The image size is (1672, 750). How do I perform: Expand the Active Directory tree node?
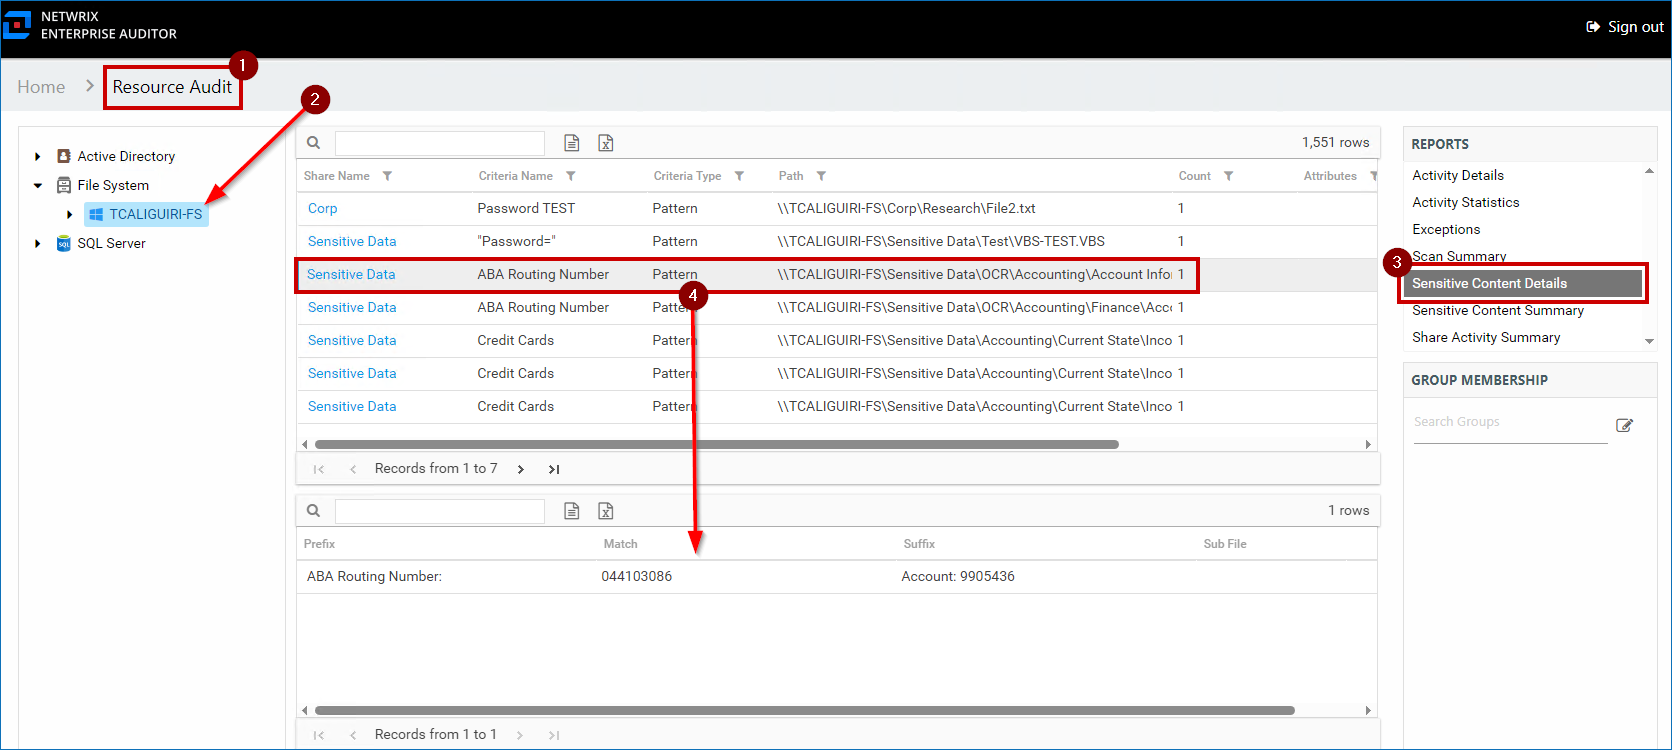click(x=38, y=157)
